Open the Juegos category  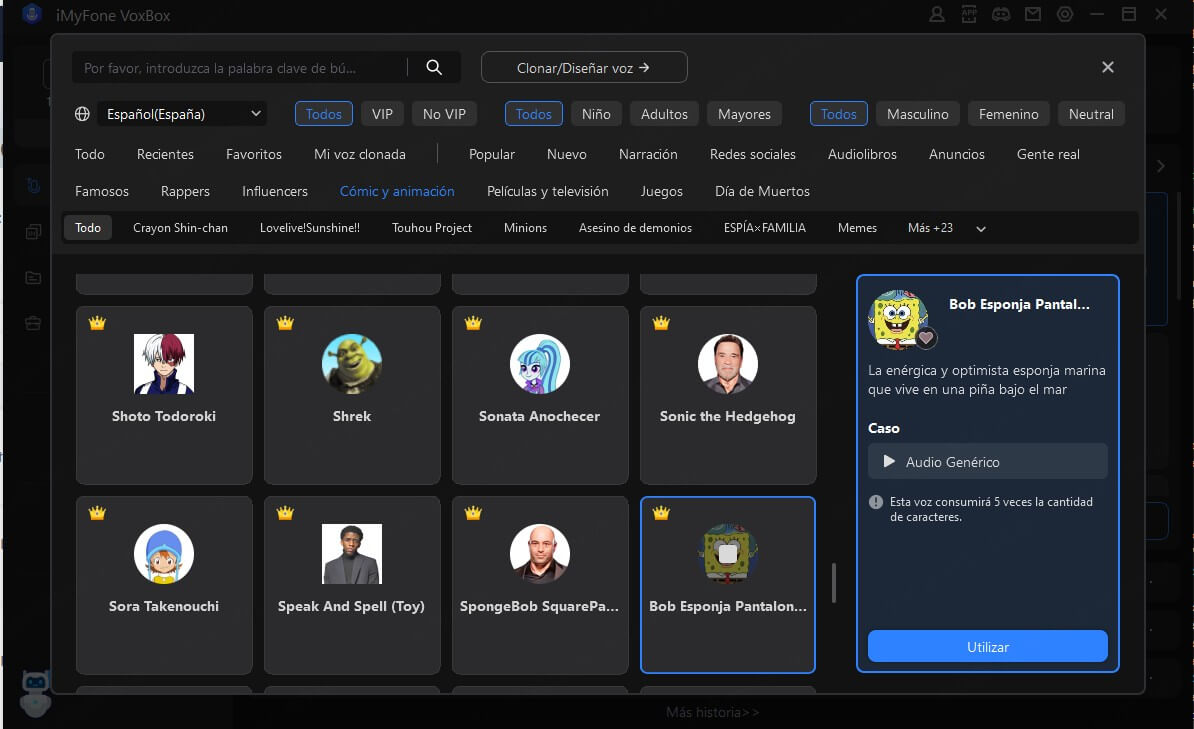coord(662,191)
